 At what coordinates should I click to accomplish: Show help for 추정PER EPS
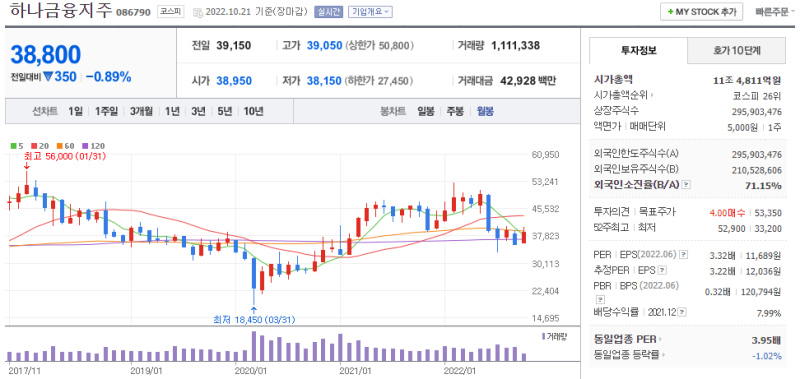tap(663, 270)
